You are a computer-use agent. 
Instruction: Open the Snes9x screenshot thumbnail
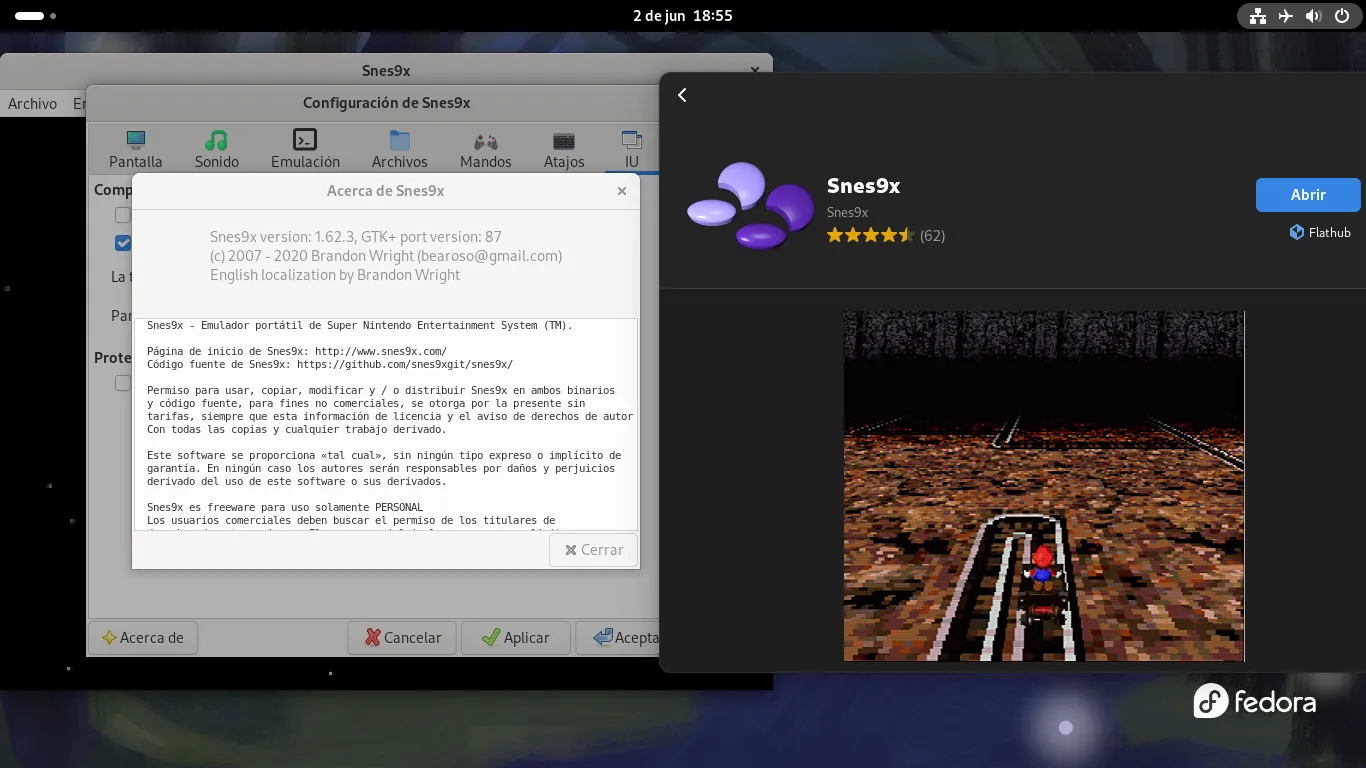1044,486
